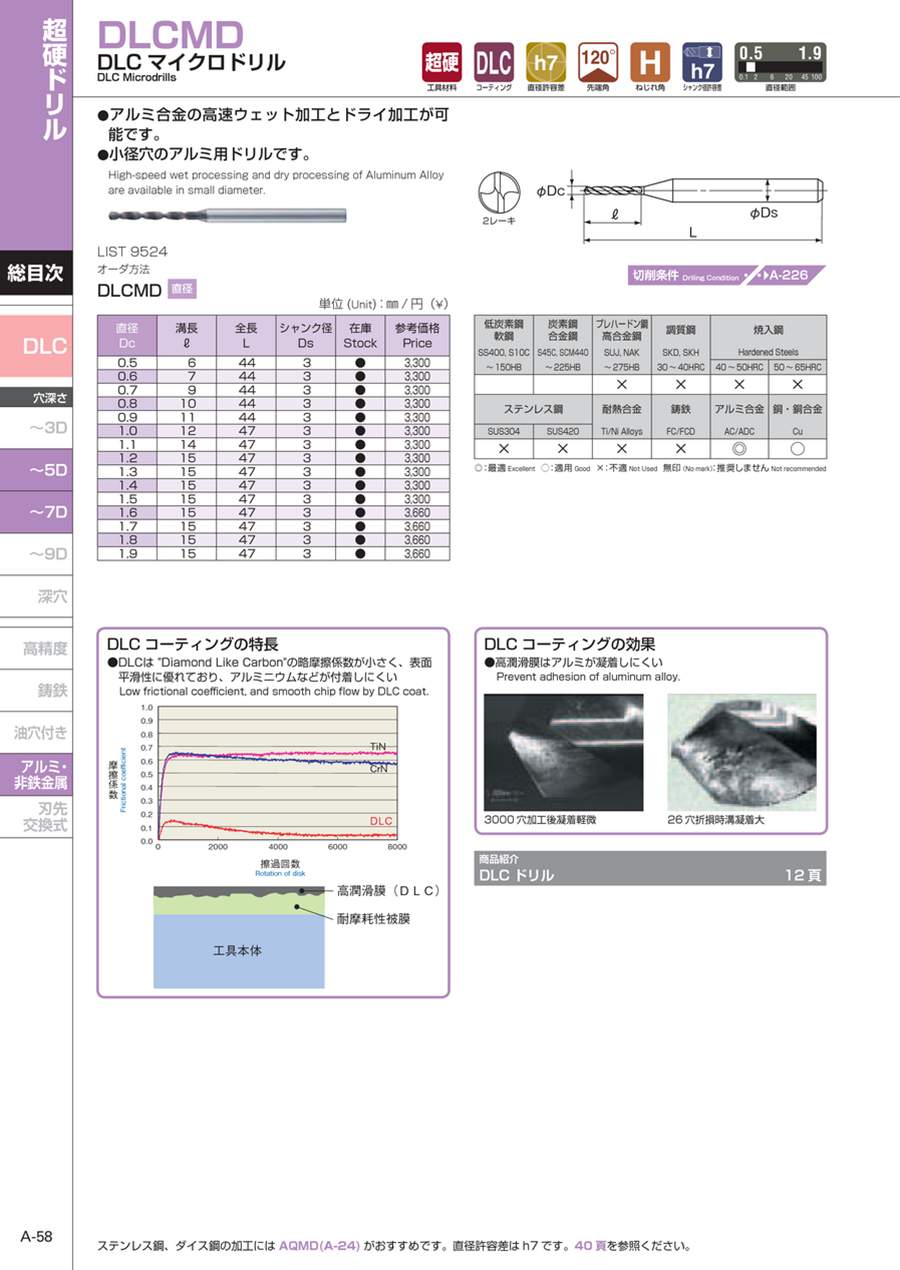
Task: Click the stock dot in the 0.5 row
Action: (360, 363)
